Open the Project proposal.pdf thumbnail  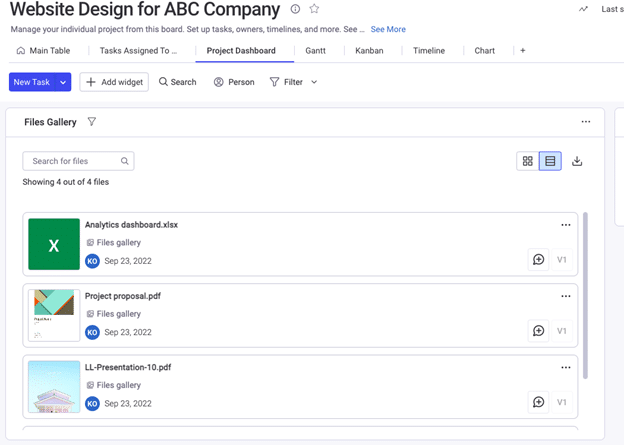[x=54, y=315]
